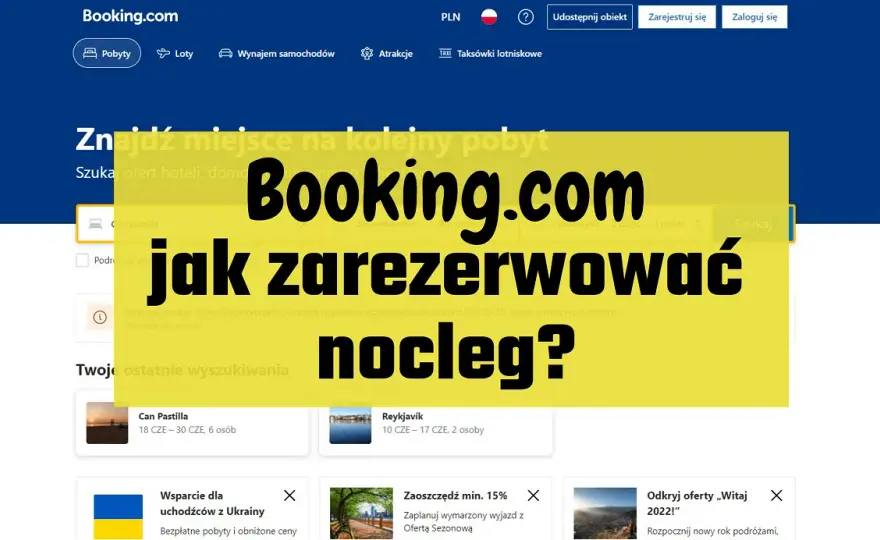
Task: Select the Pobyty tab
Action: (x=107, y=53)
